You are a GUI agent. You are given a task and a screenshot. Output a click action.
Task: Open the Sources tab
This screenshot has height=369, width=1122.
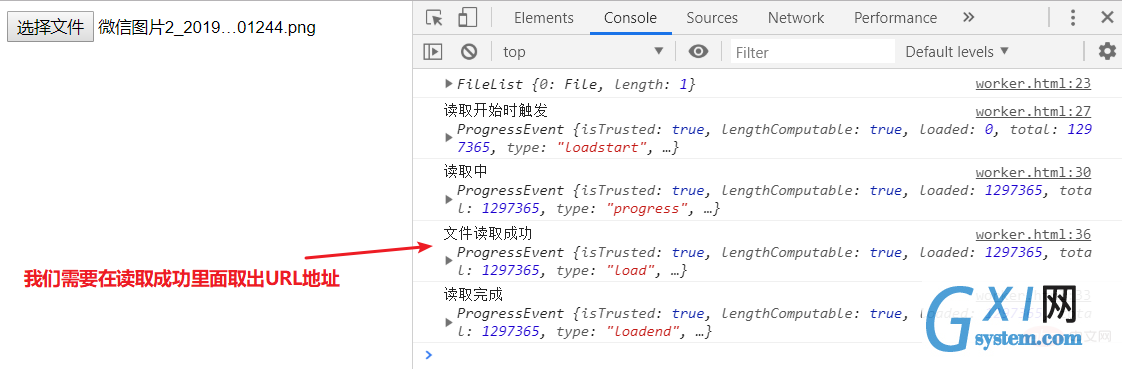coord(712,18)
